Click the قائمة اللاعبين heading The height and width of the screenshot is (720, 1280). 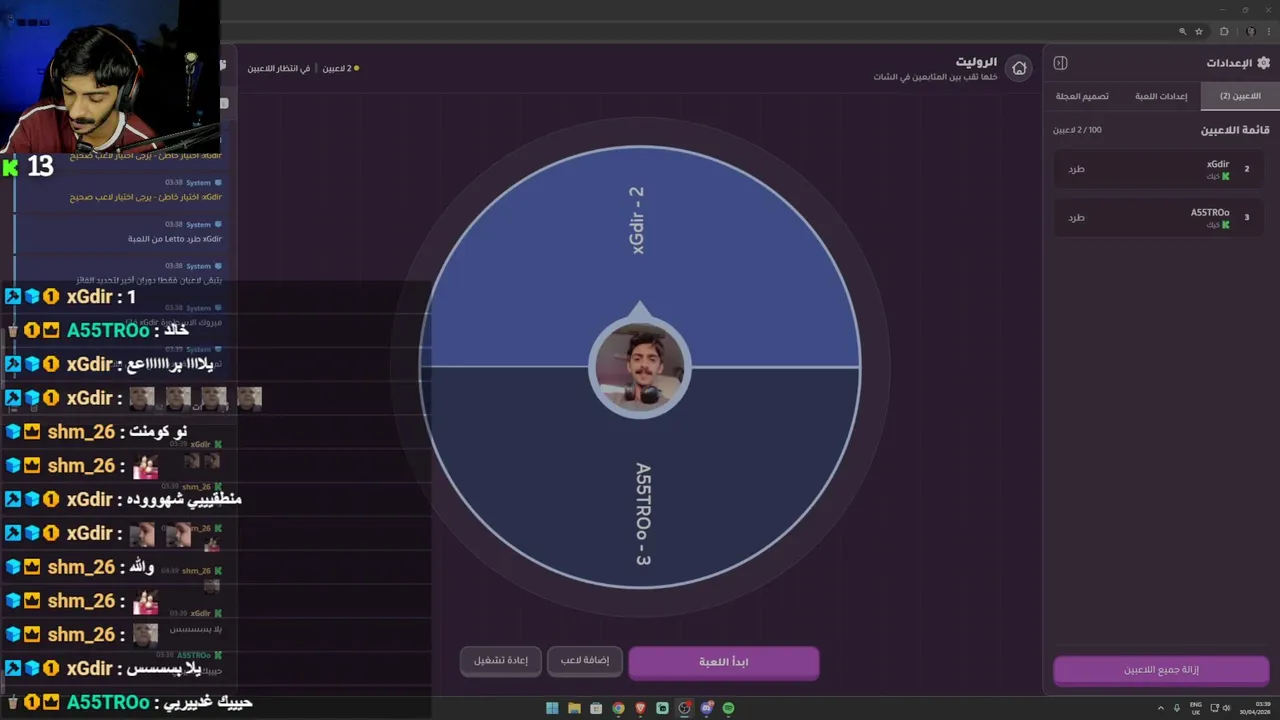[x=1235, y=130]
